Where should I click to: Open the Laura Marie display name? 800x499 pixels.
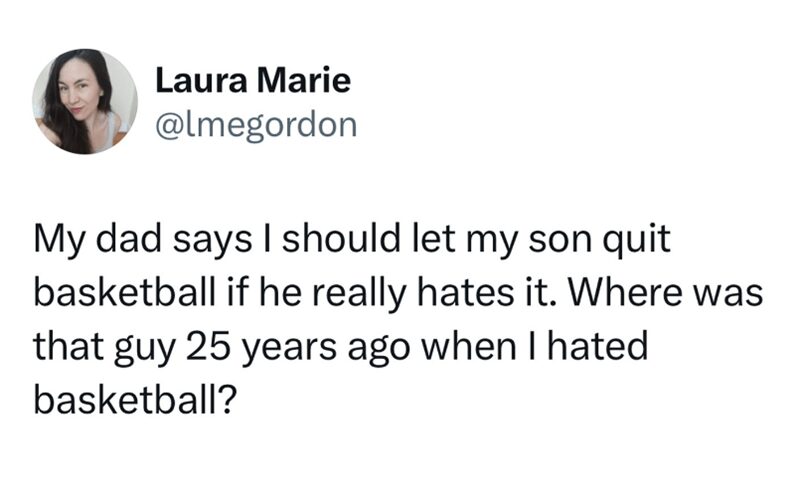[253, 81]
